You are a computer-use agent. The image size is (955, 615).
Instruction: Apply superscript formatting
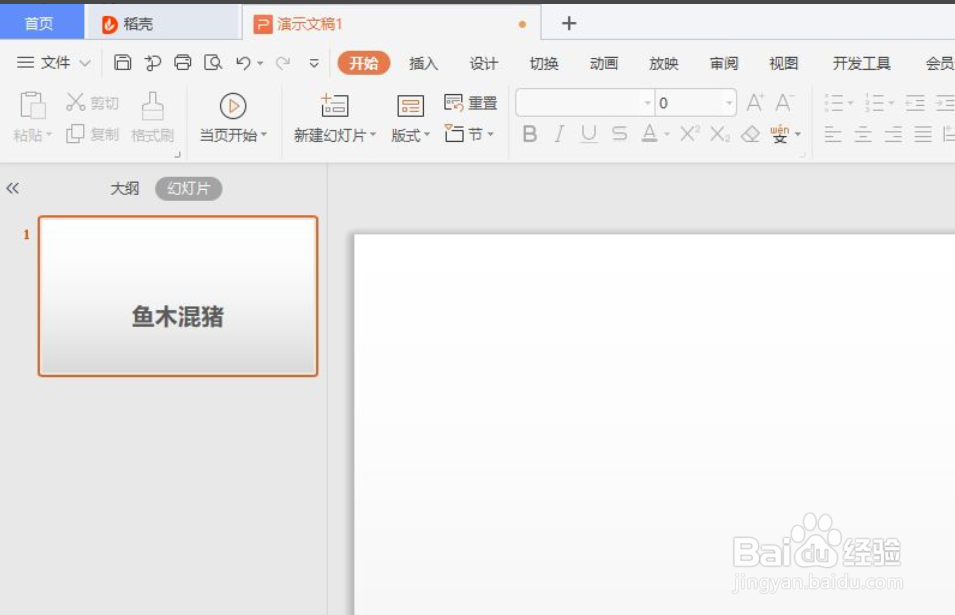coord(688,135)
